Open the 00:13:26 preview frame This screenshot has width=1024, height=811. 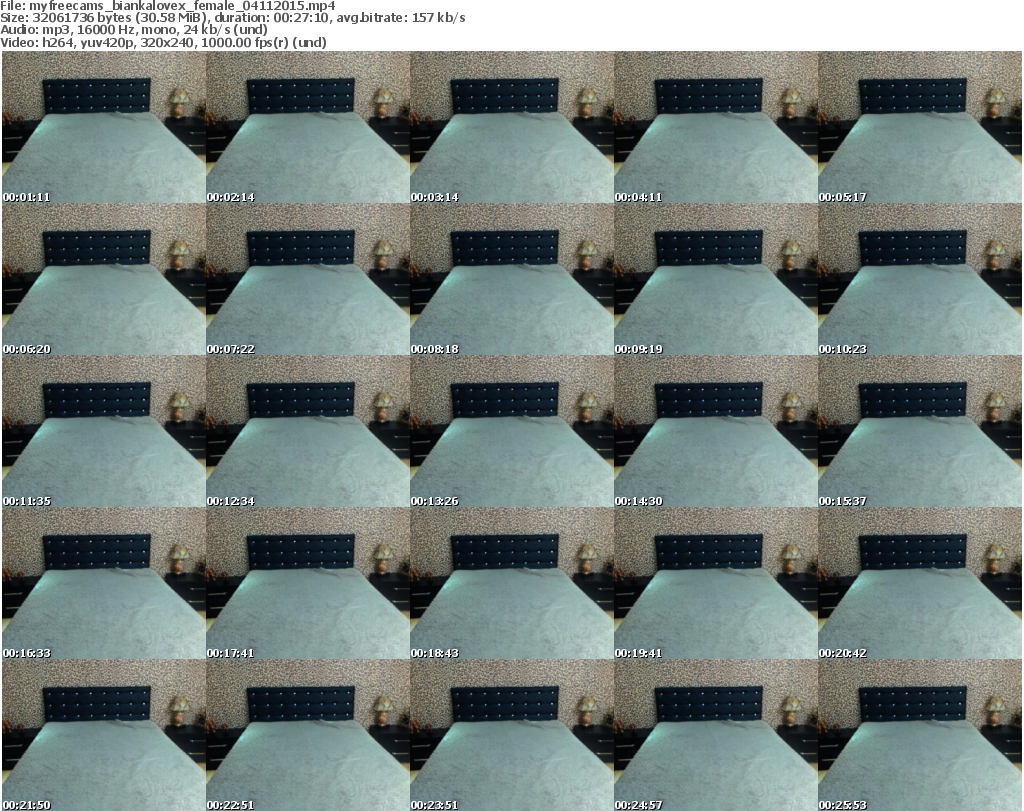[x=512, y=432]
